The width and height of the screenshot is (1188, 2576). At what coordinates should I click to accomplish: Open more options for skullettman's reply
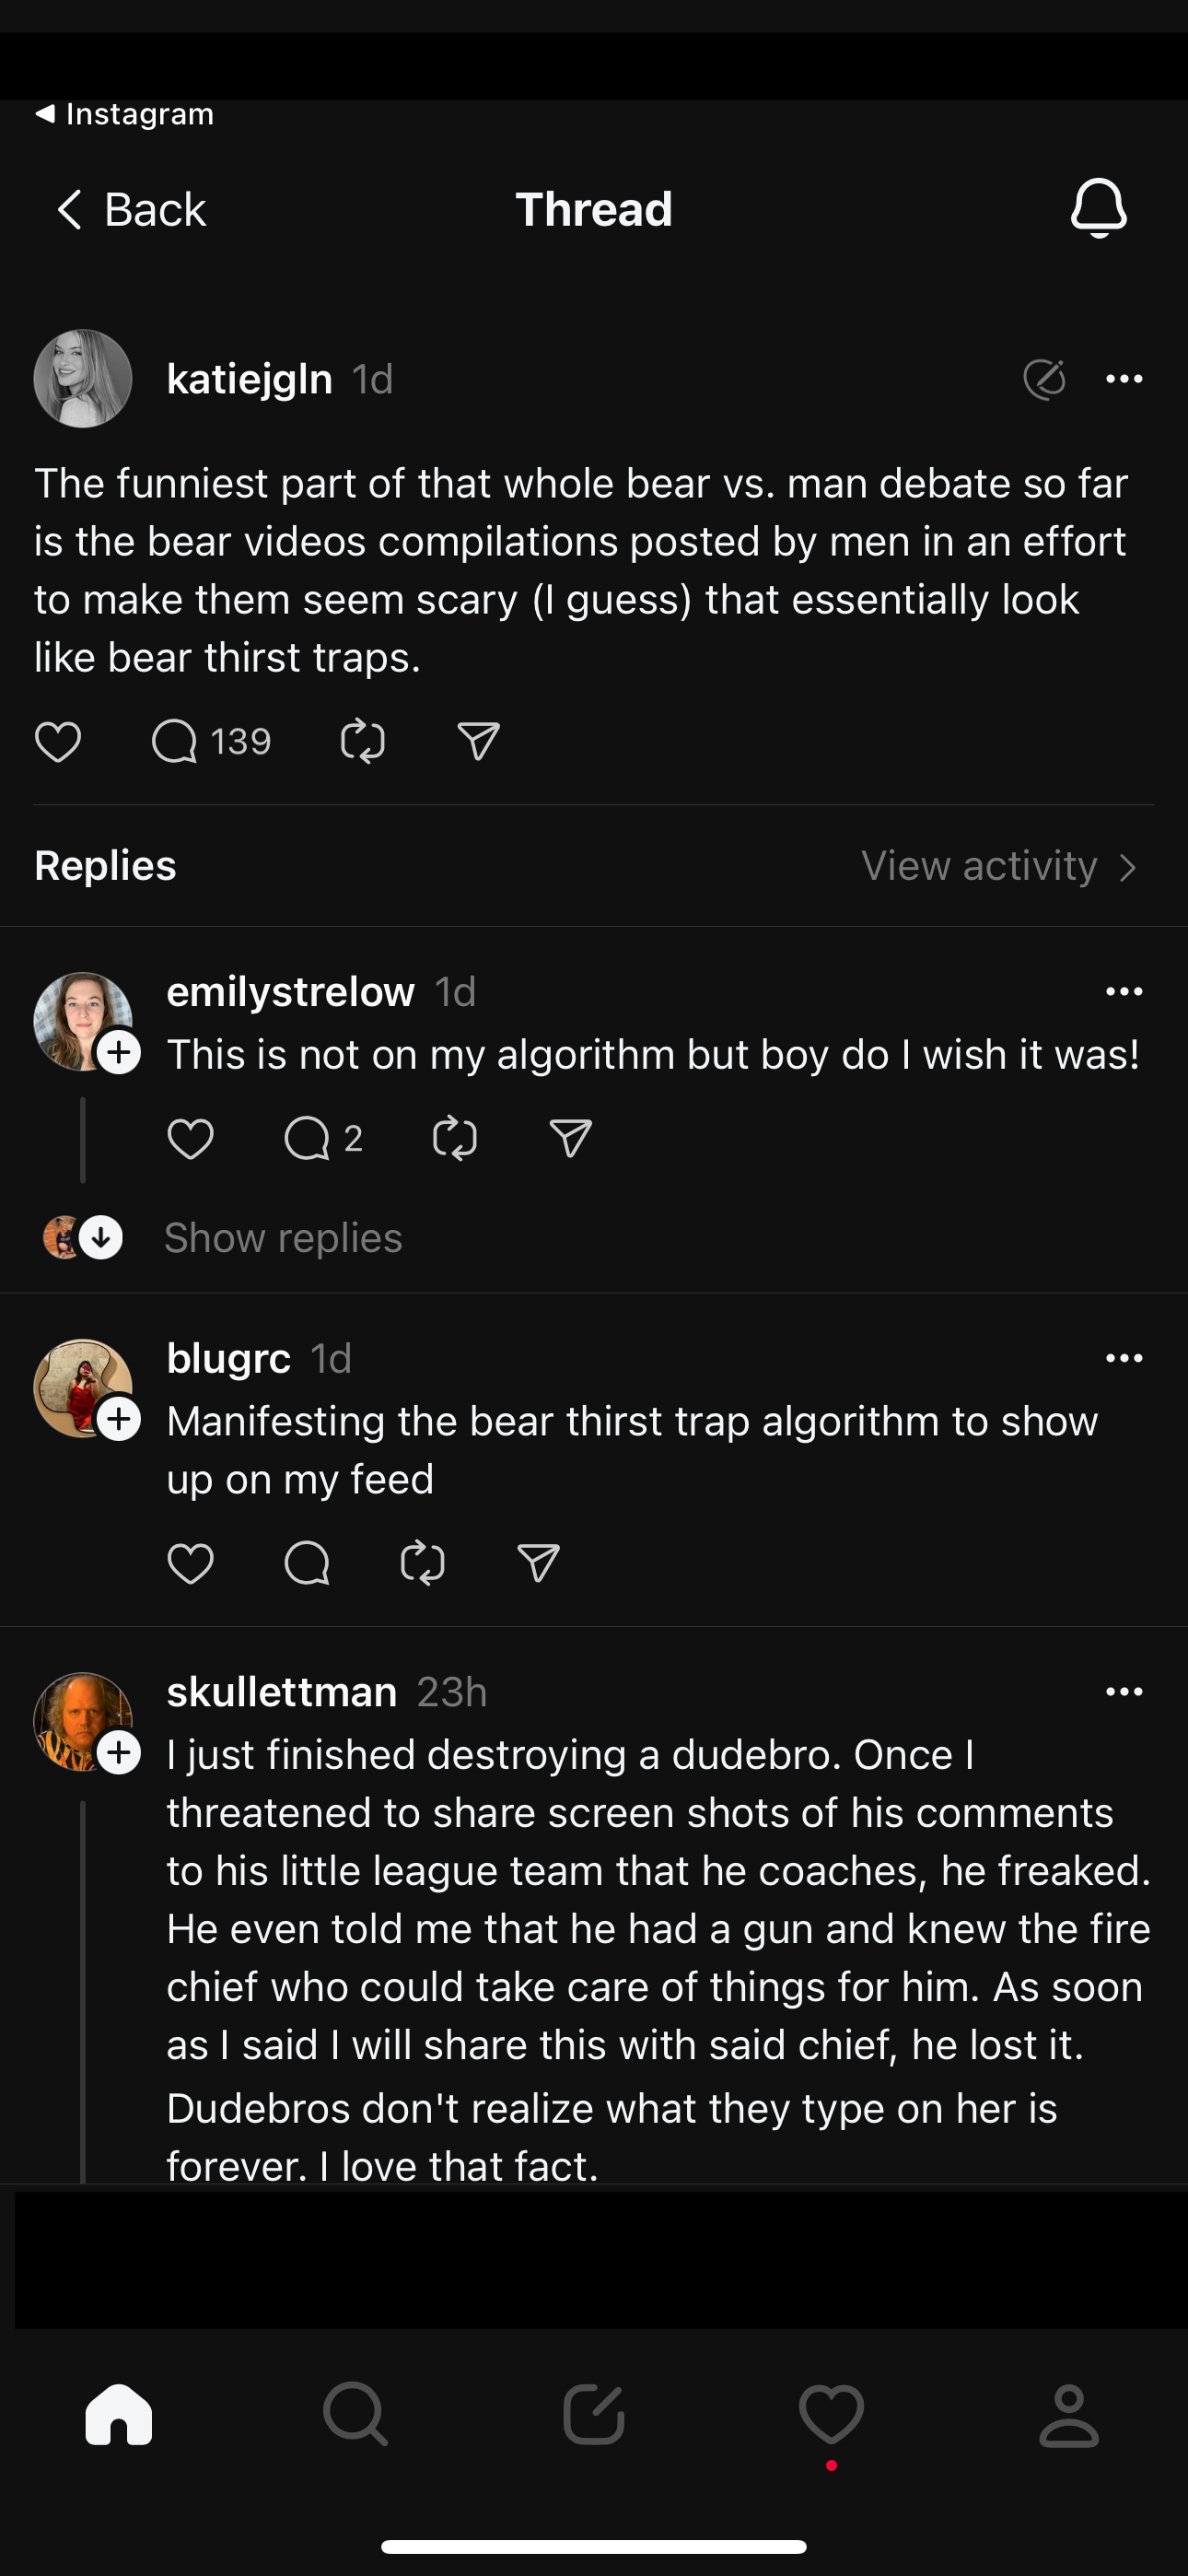tap(1124, 1692)
